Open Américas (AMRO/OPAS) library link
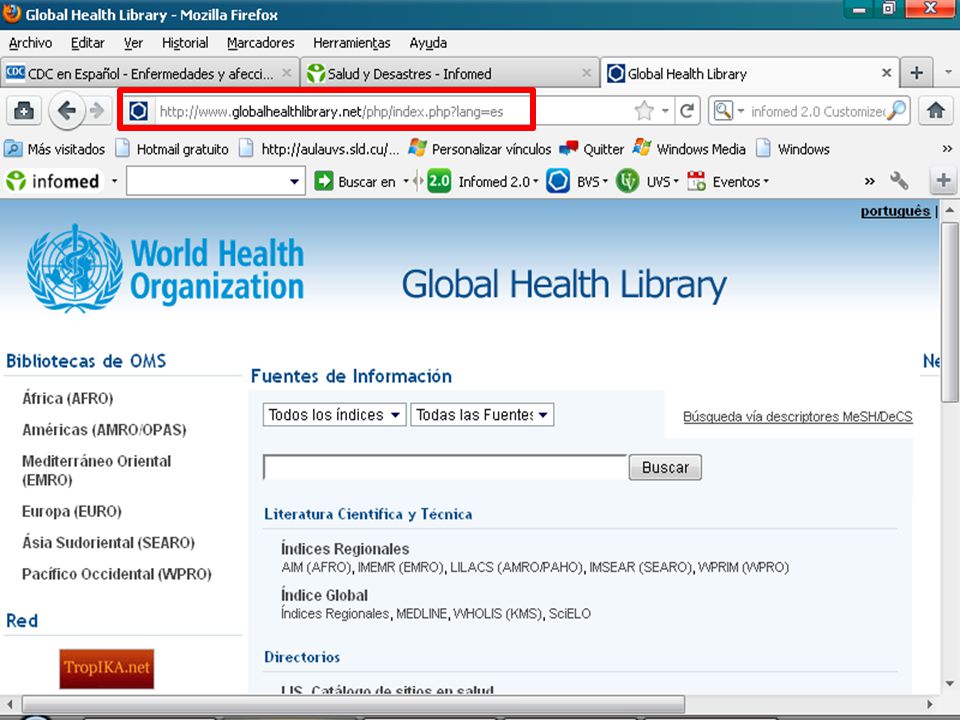Viewport: 960px width, 720px height. pyautogui.click(x=104, y=430)
